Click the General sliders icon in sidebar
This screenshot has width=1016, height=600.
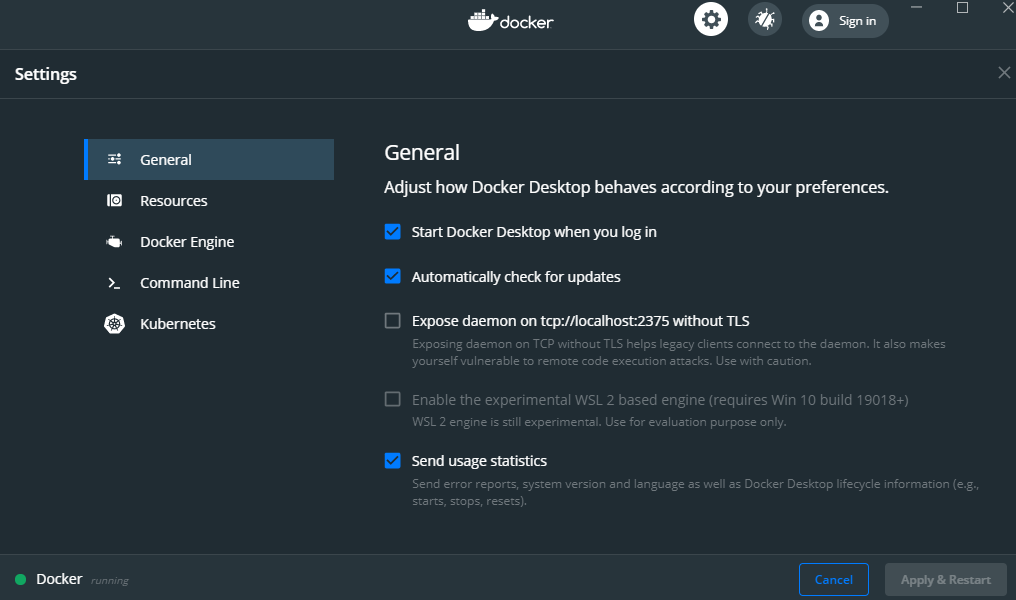pos(115,159)
